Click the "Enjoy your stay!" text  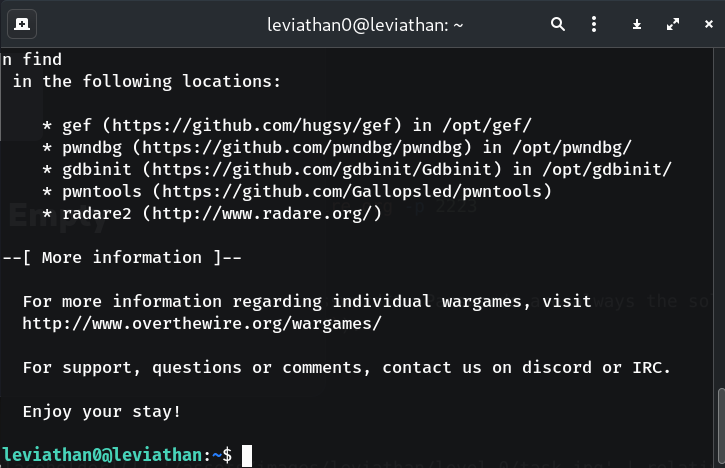pyautogui.click(x=102, y=412)
